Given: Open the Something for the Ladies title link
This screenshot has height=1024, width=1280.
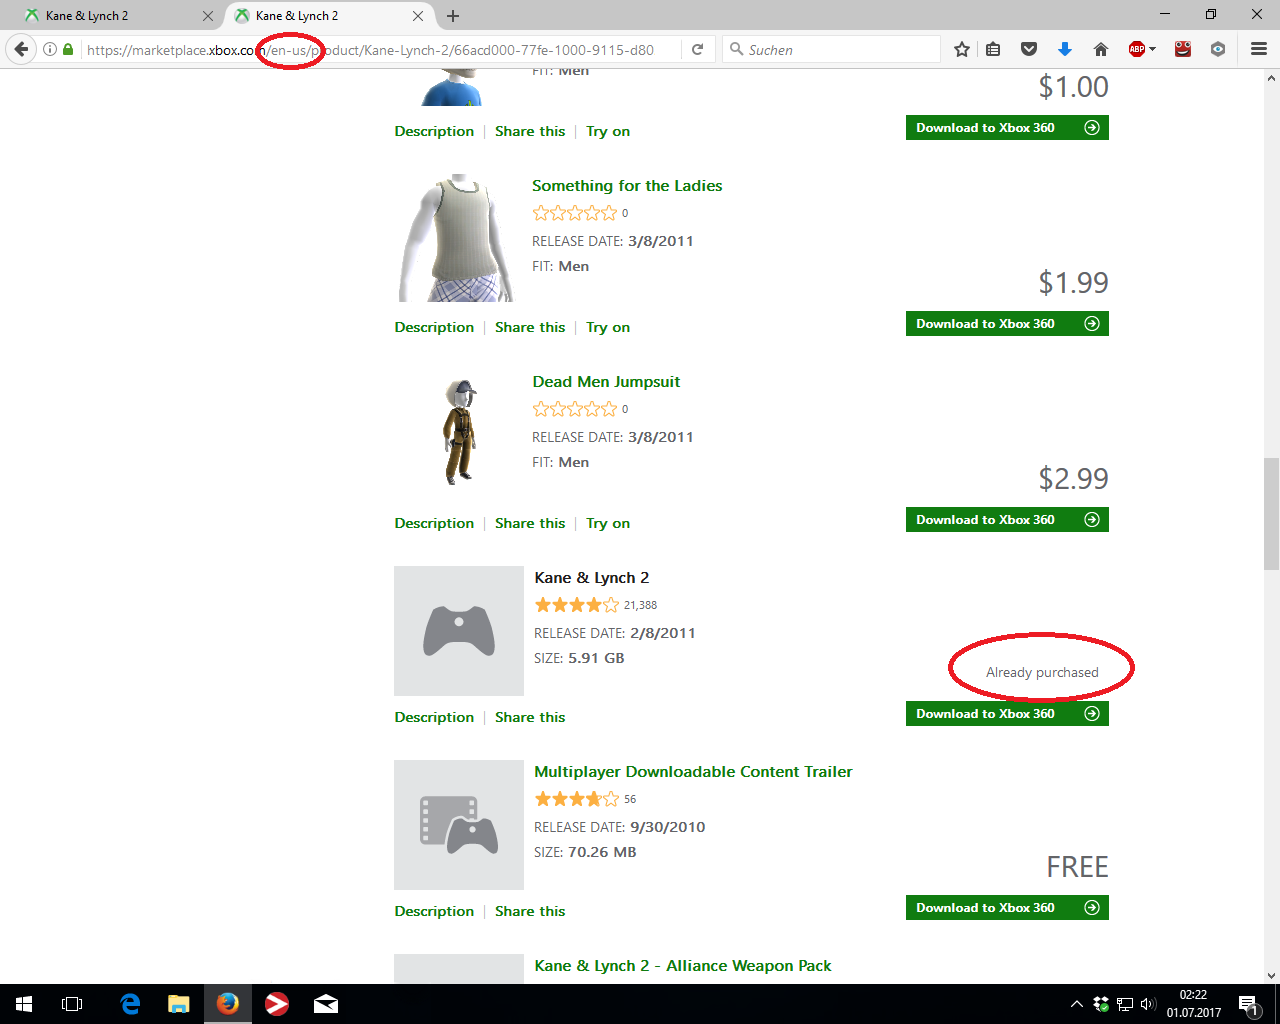Looking at the screenshot, I should tap(627, 186).
